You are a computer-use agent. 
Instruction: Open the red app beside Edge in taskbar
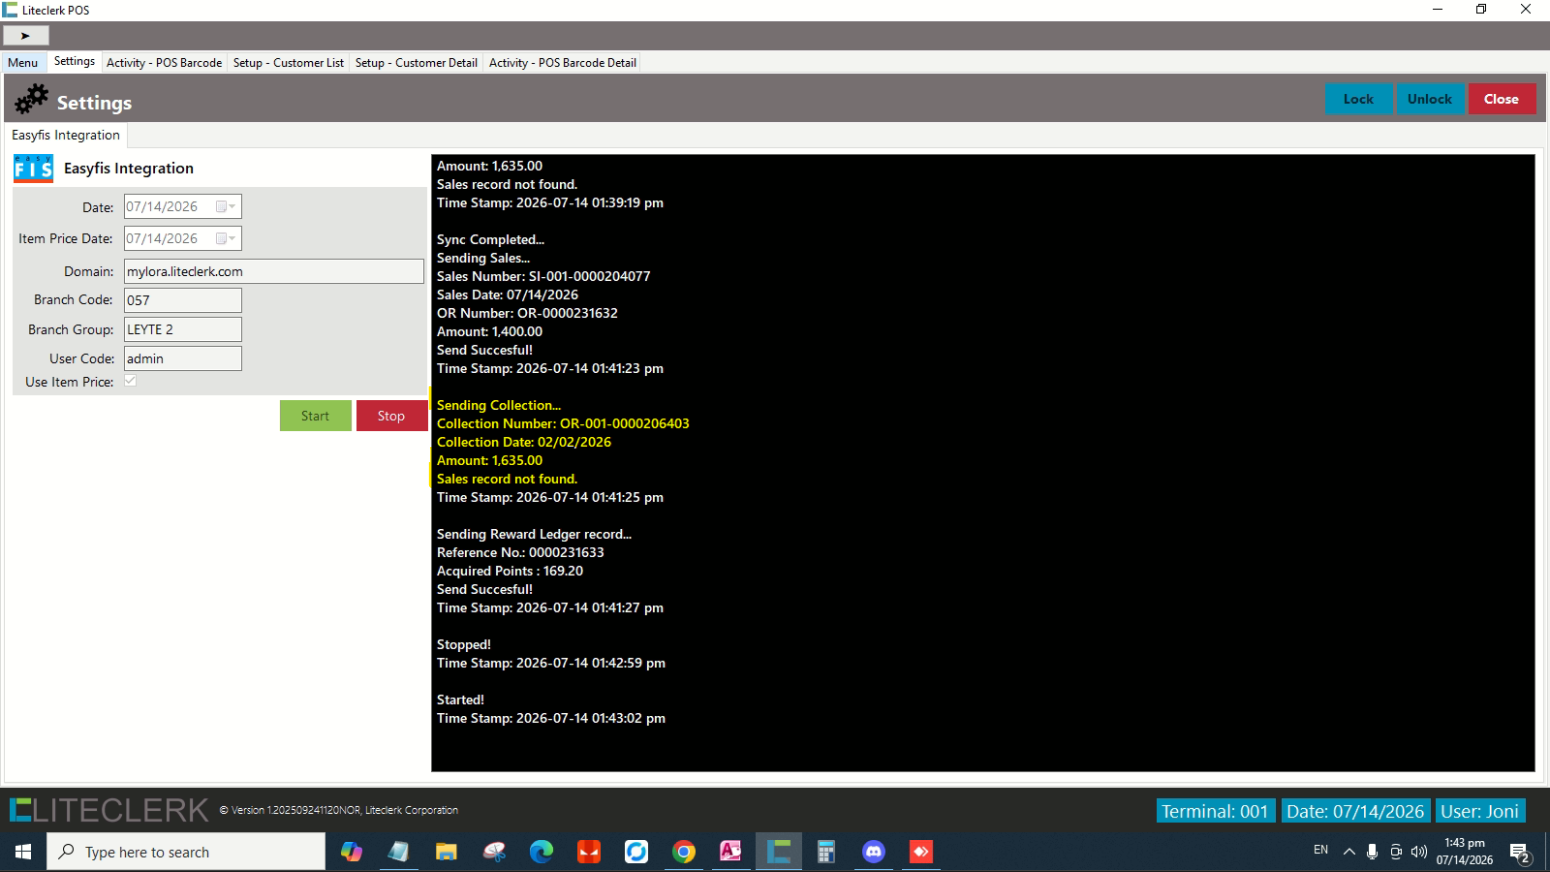tap(589, 852)
